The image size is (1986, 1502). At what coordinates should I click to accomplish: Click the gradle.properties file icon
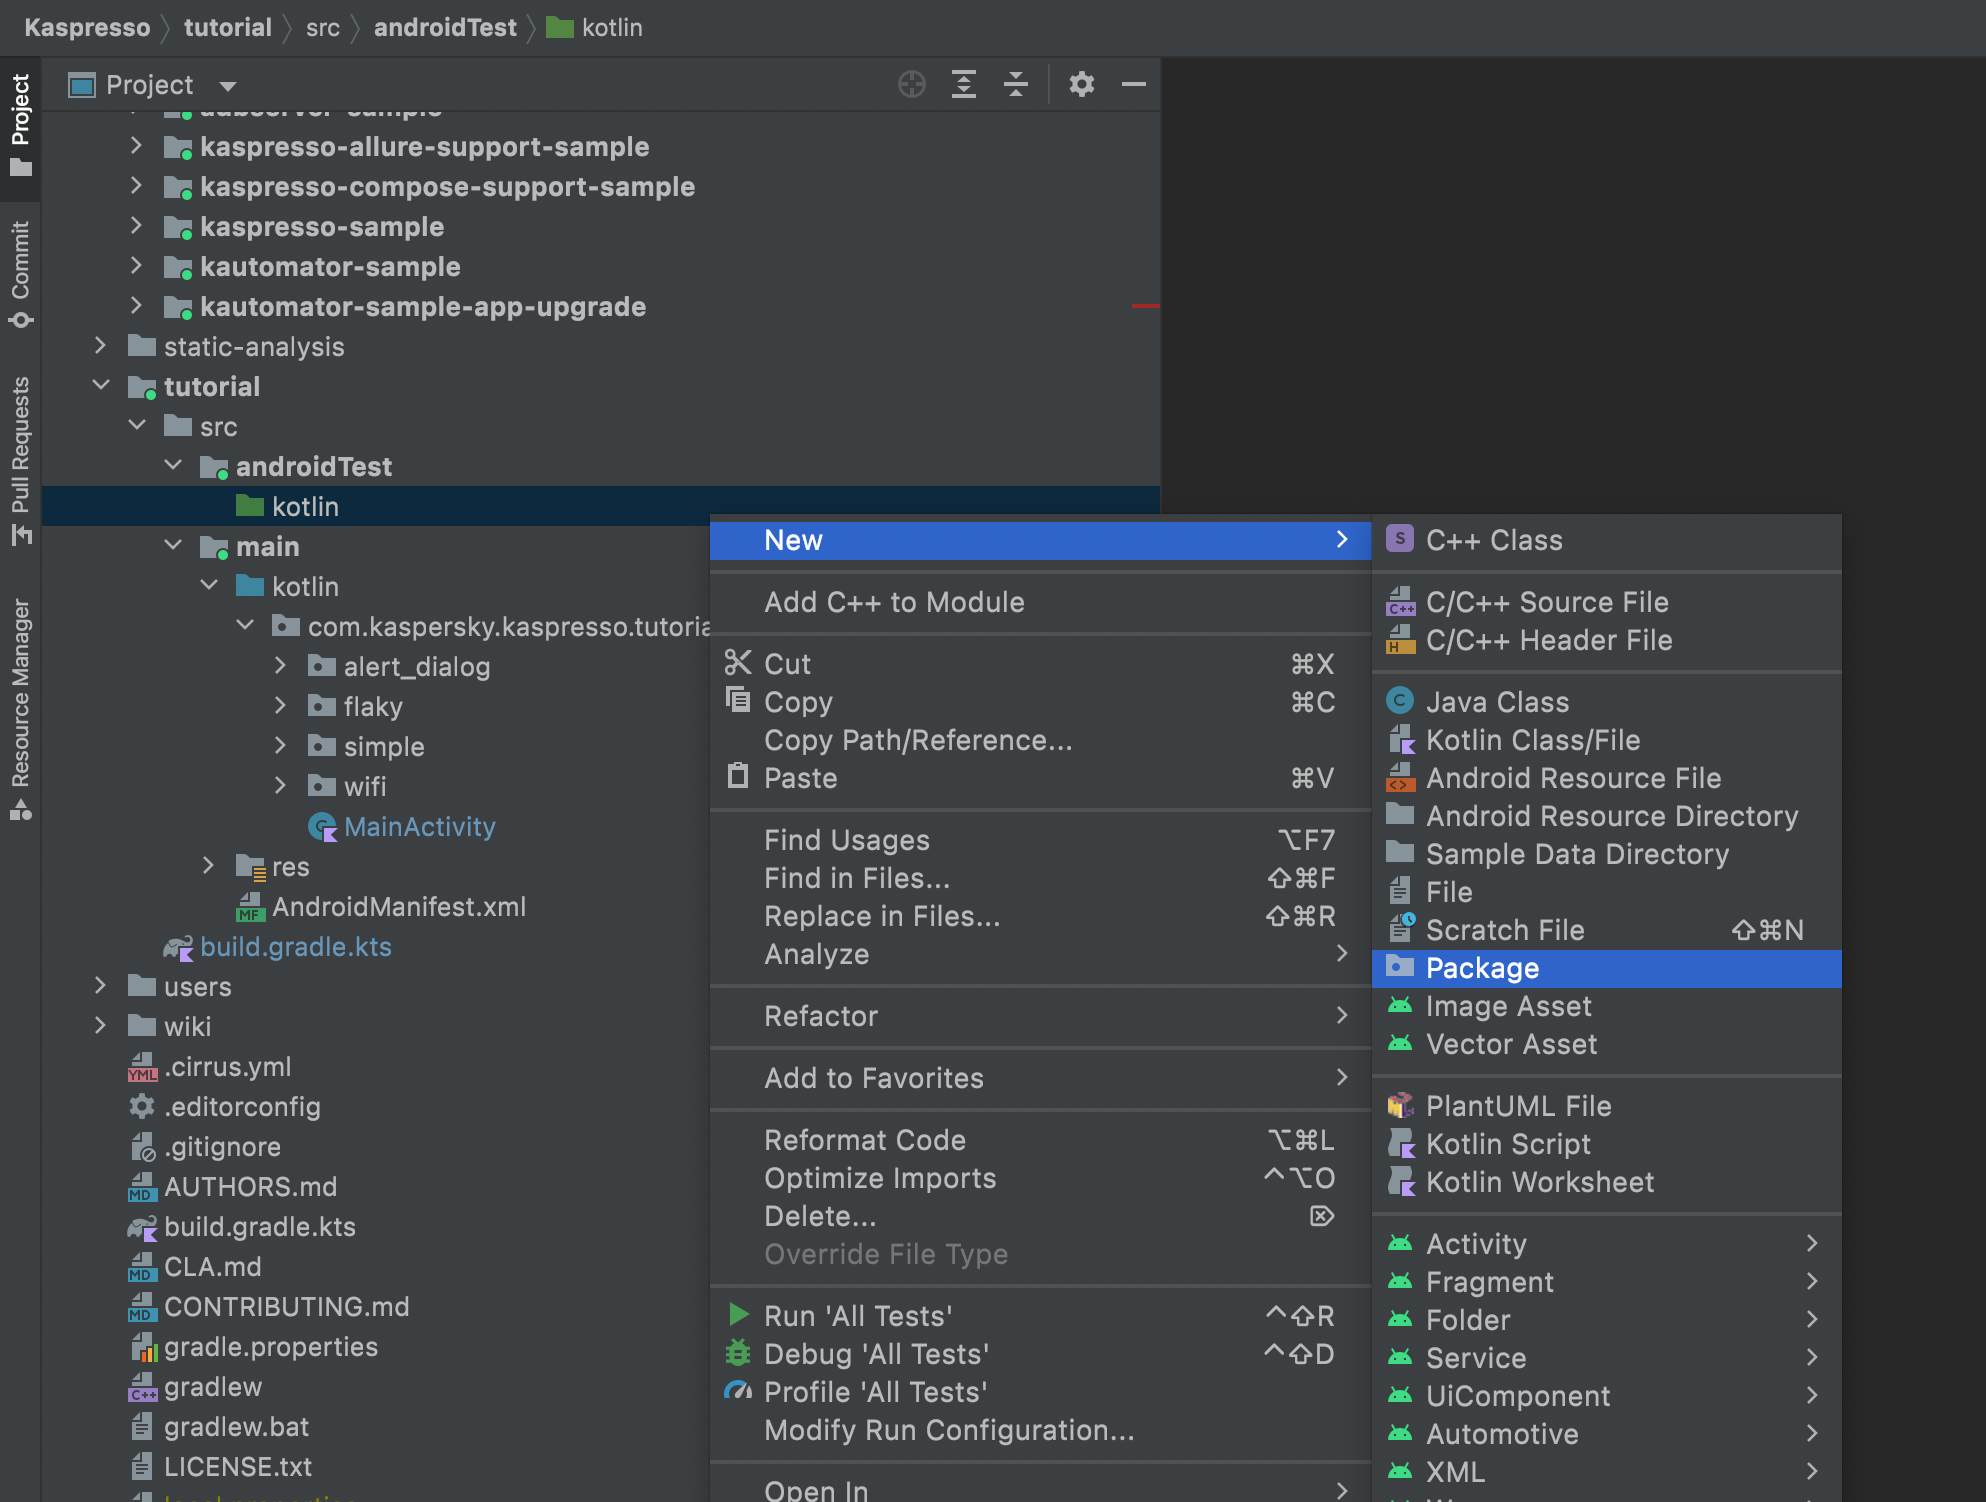(144, 1347)
